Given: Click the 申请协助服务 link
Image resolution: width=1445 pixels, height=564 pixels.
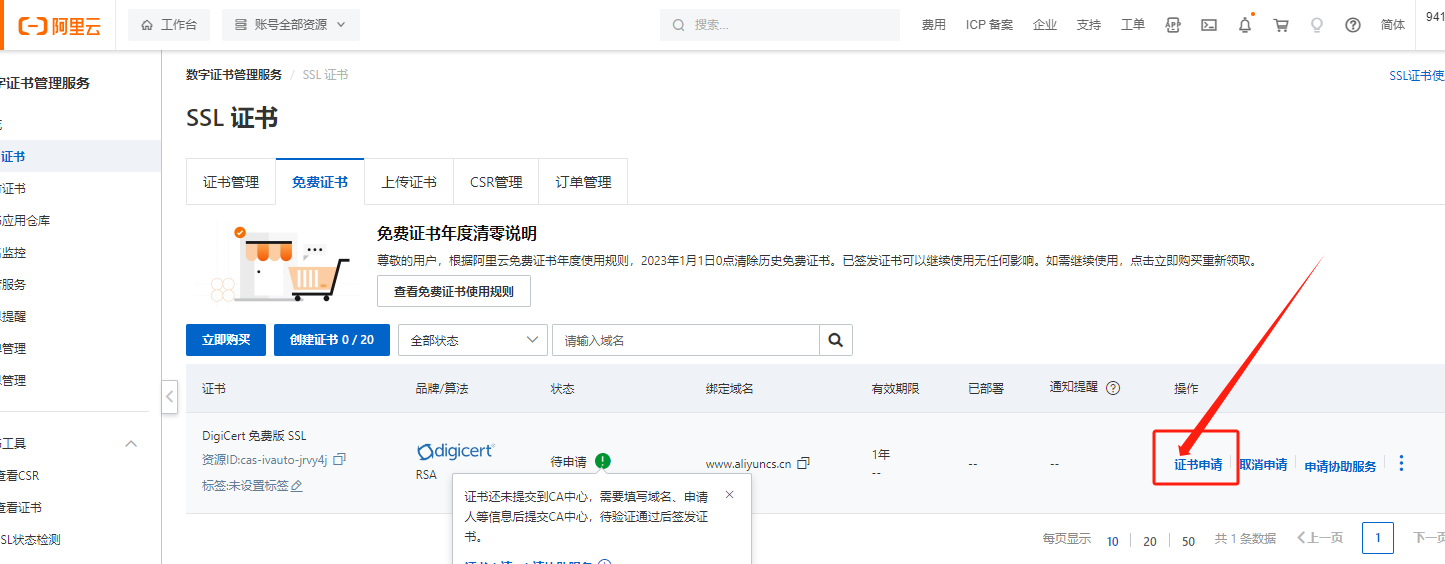Looking at the screenshot, I should click(x=1340, y=466).
